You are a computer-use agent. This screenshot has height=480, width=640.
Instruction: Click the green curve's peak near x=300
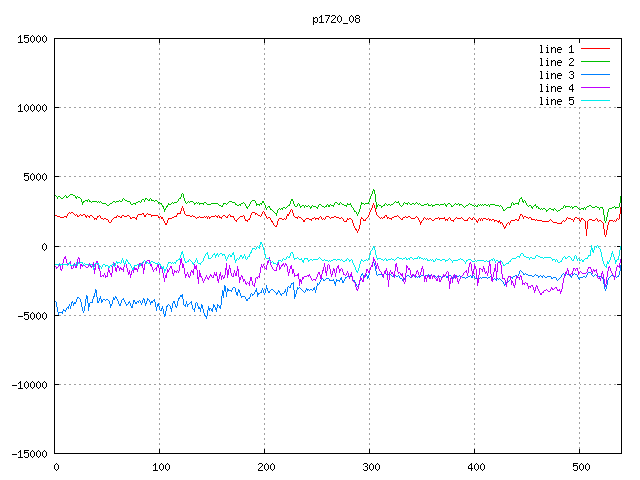tap(373, 190)
